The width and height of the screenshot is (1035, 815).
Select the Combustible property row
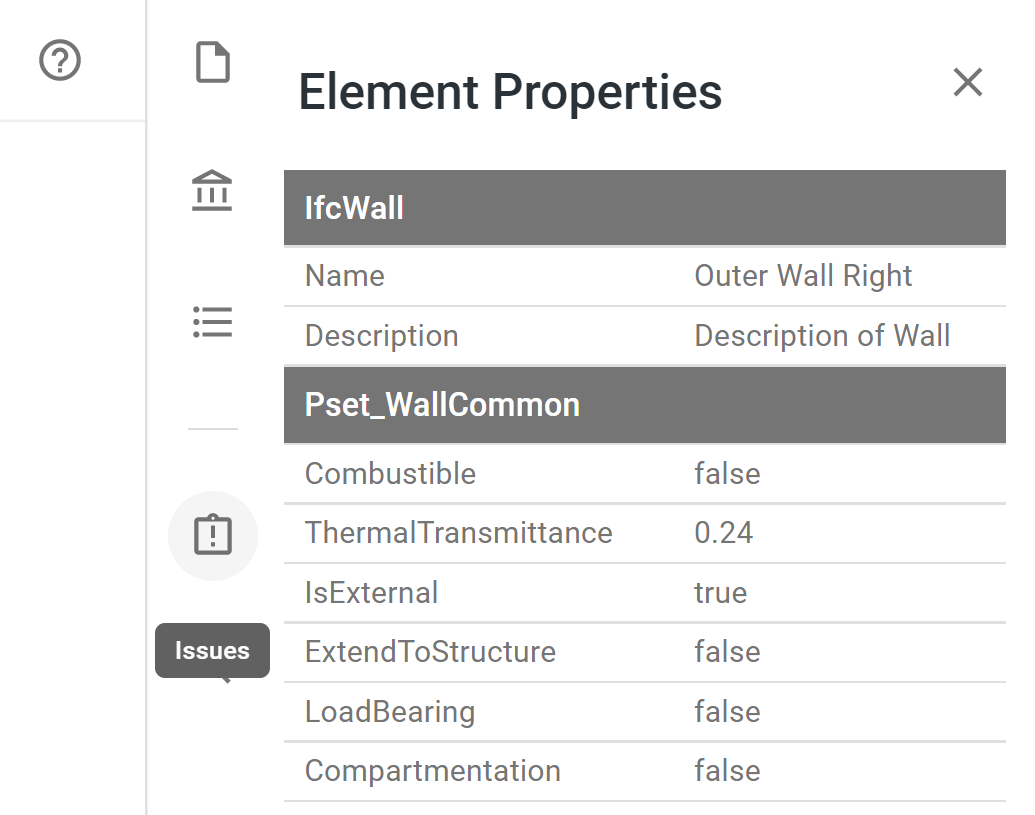pyautogui.click(x=644, y=474)
